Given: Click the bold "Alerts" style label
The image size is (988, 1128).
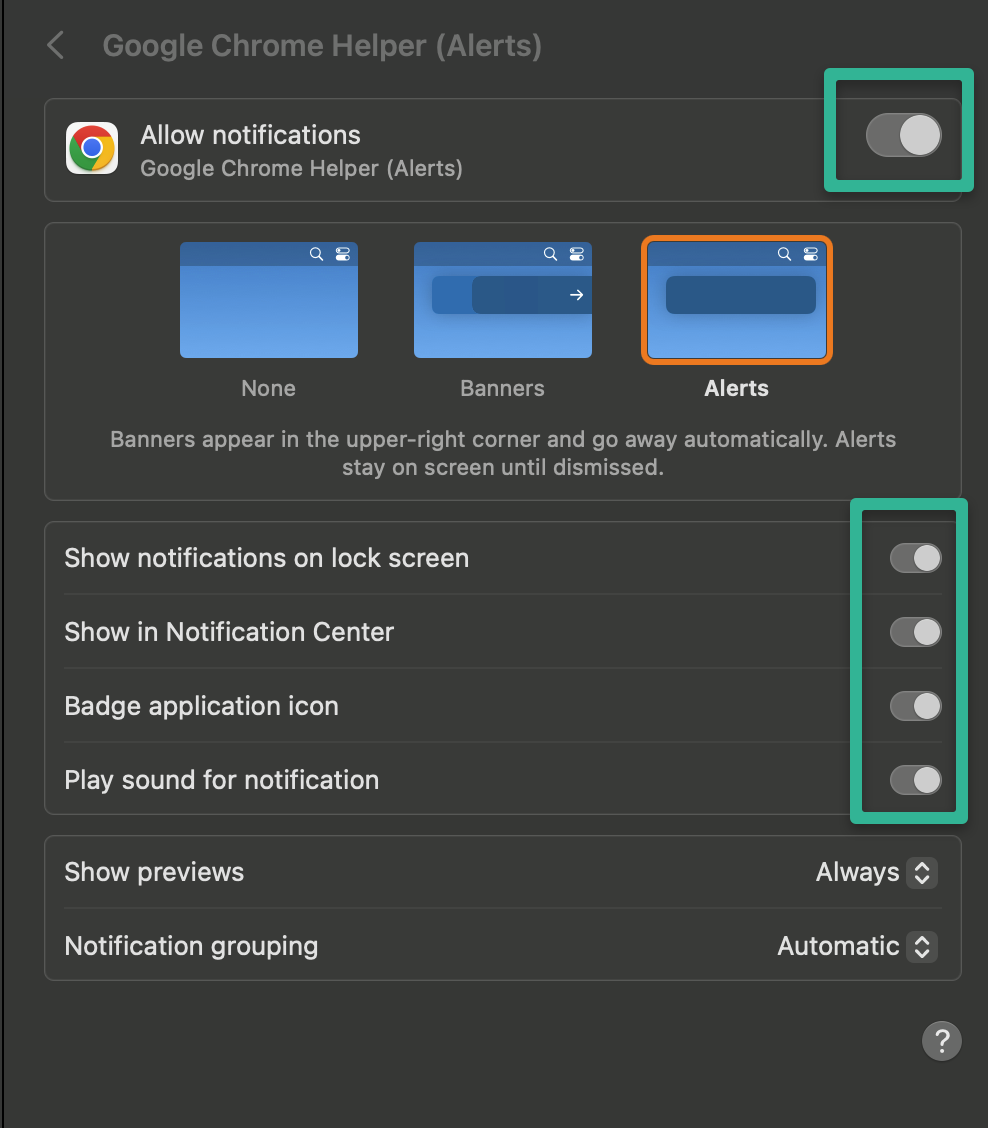Looking at the screenshot, I should [x=737, y=388].
